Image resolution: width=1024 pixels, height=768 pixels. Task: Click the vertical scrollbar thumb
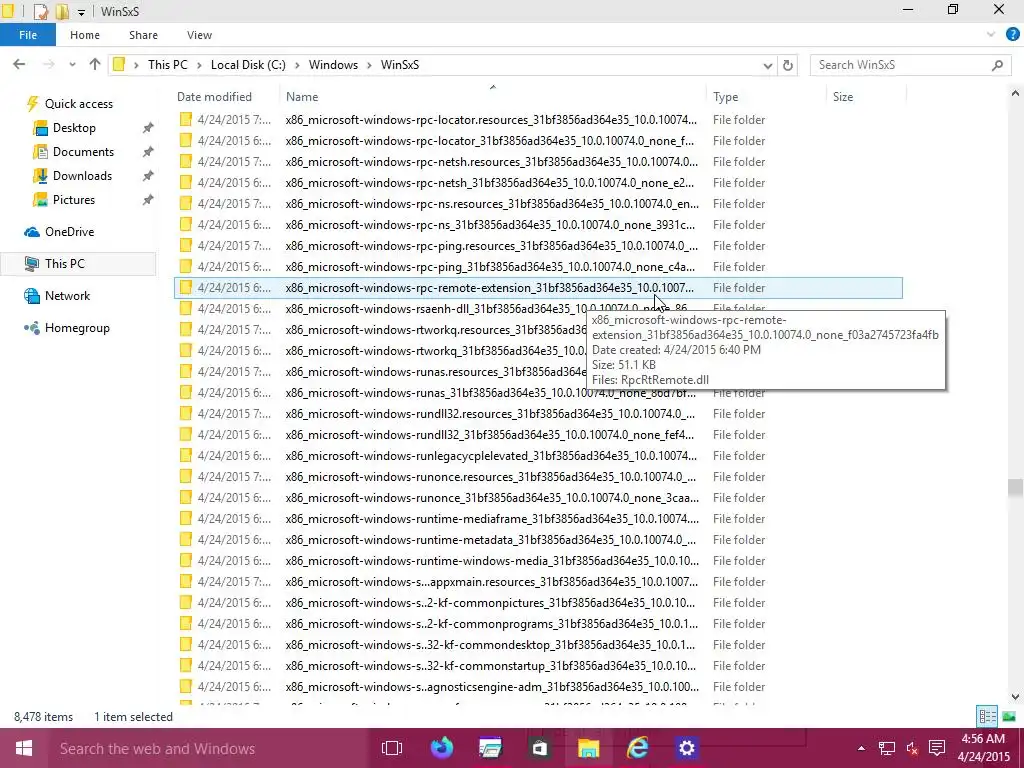pos(1015,487)
